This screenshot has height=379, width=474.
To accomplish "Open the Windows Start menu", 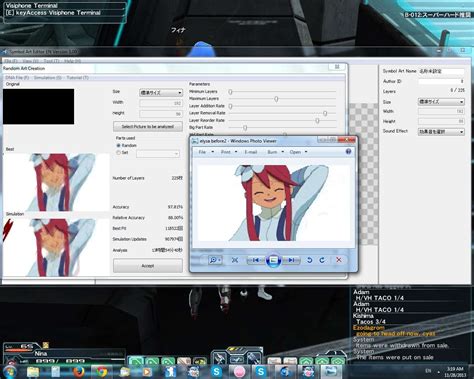I will pyautogui.click(x=10, y=372).
